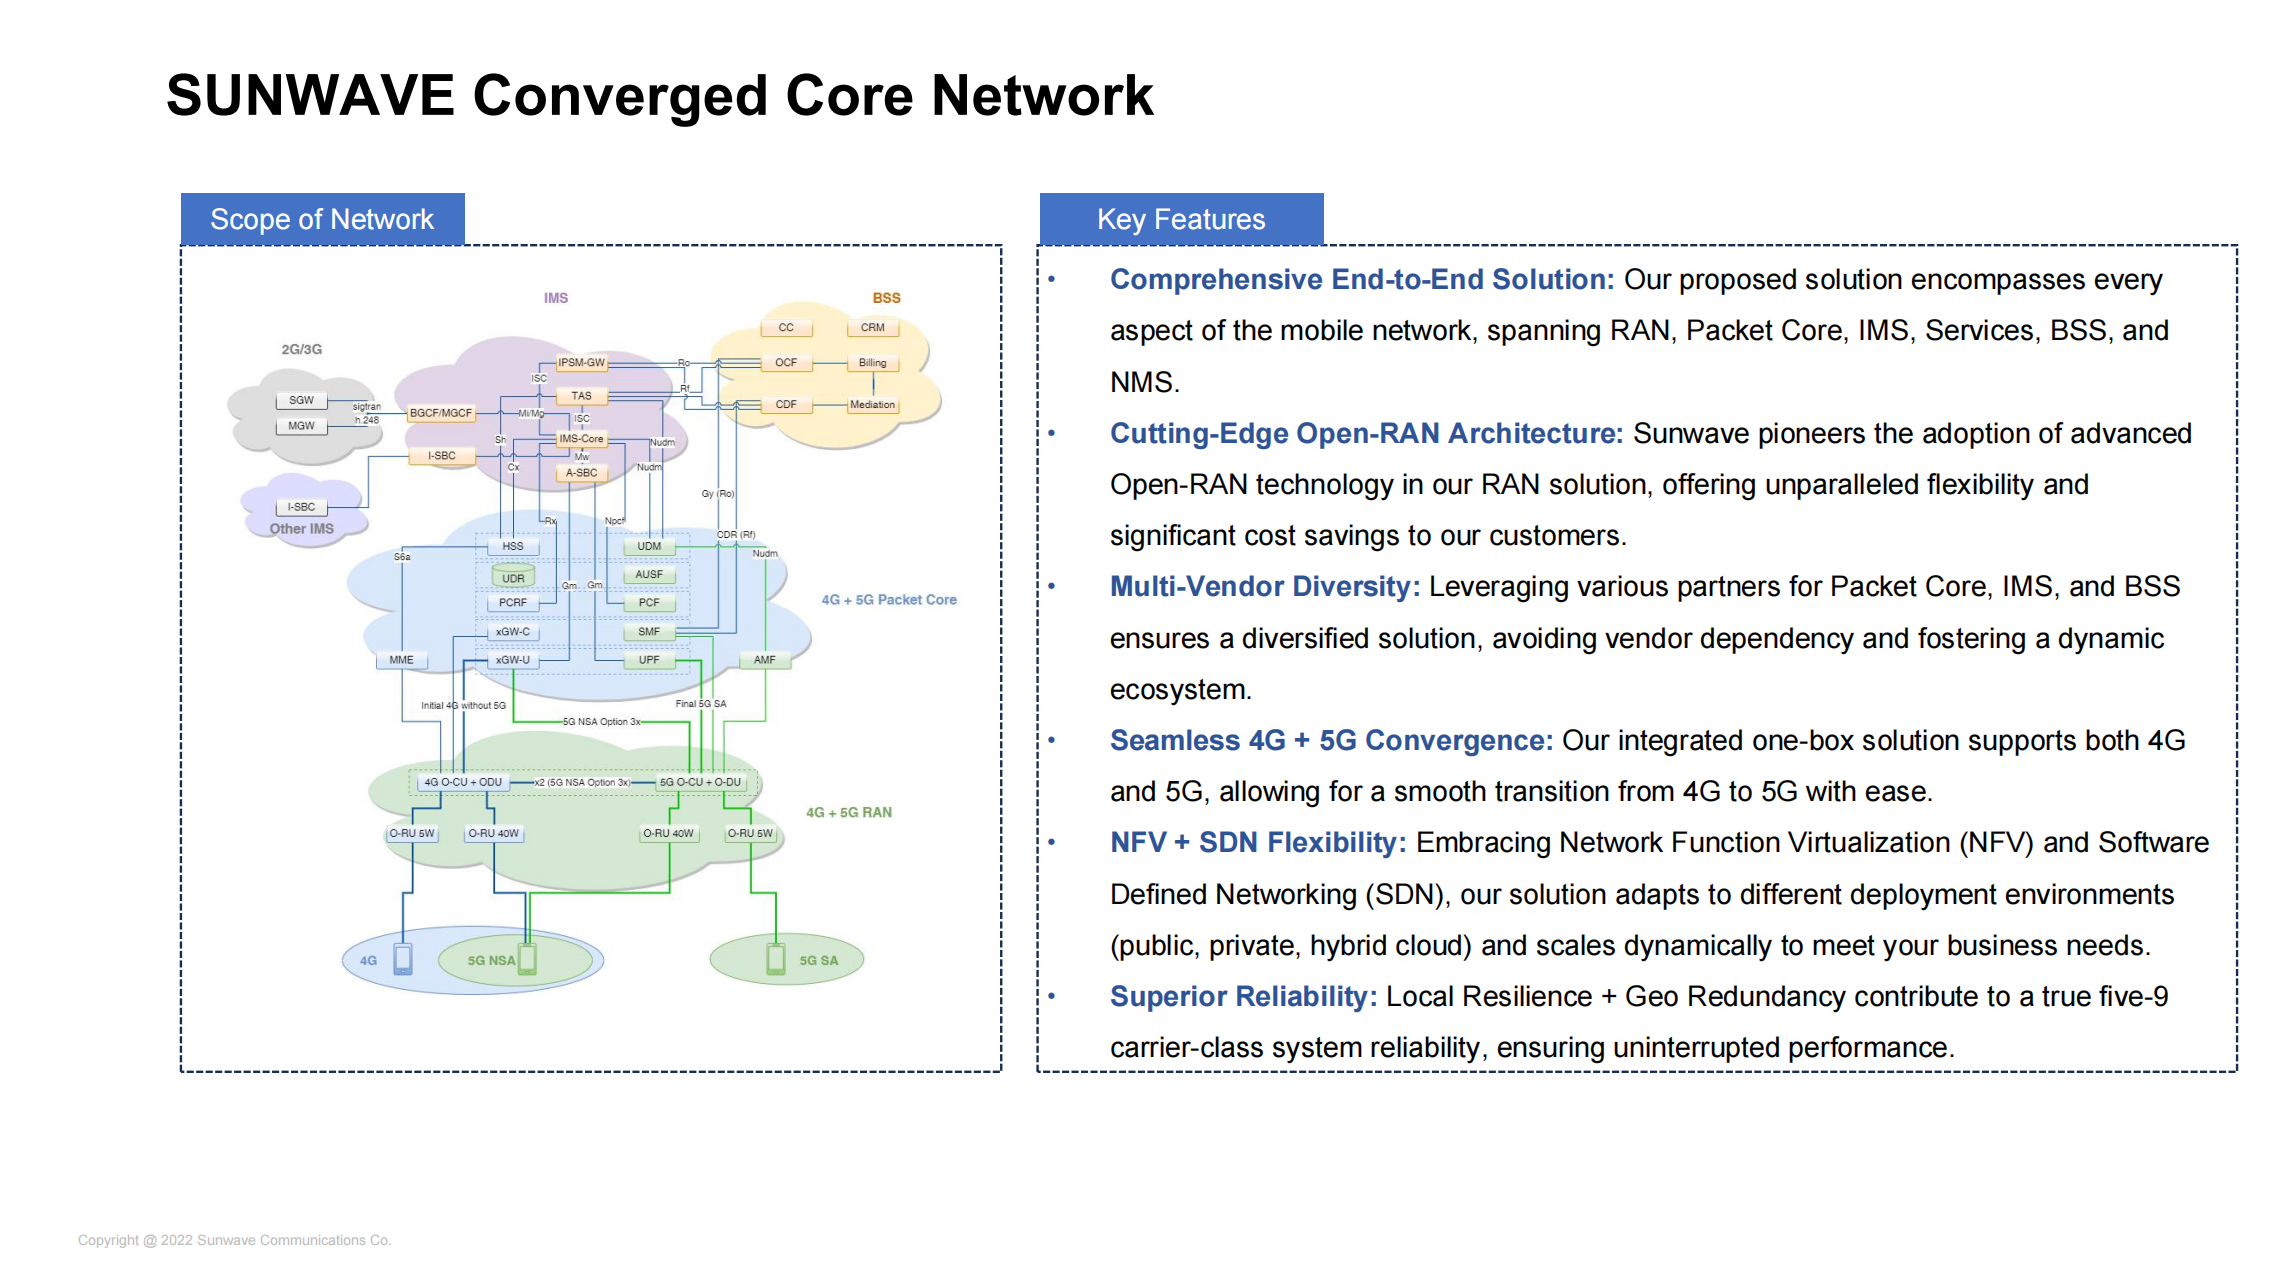Viewport: 2275px width, 1280px height.
Task: Select the IMS-Core element
Action: click(x=580, y=439)
